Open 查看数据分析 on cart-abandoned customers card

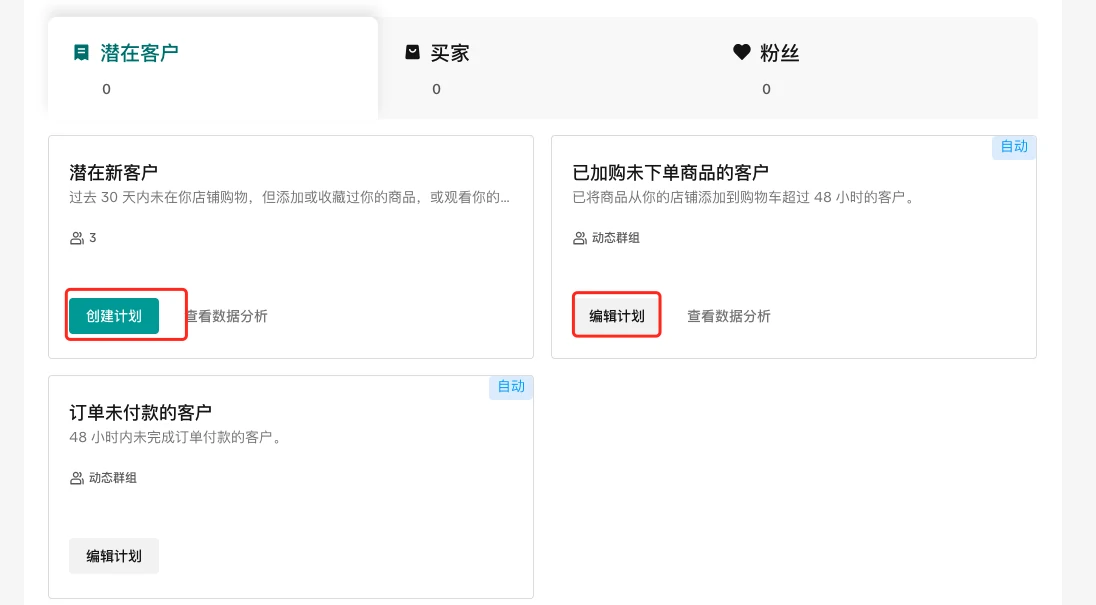(x=729, y=316)
